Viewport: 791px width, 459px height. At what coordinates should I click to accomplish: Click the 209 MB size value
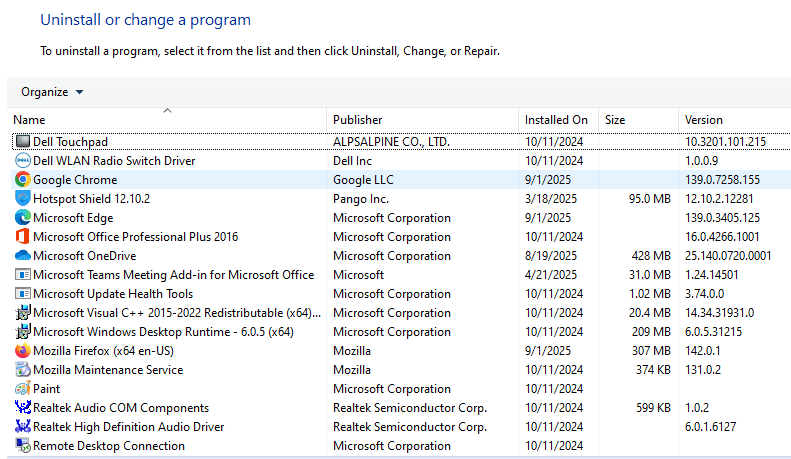[651, 332]
